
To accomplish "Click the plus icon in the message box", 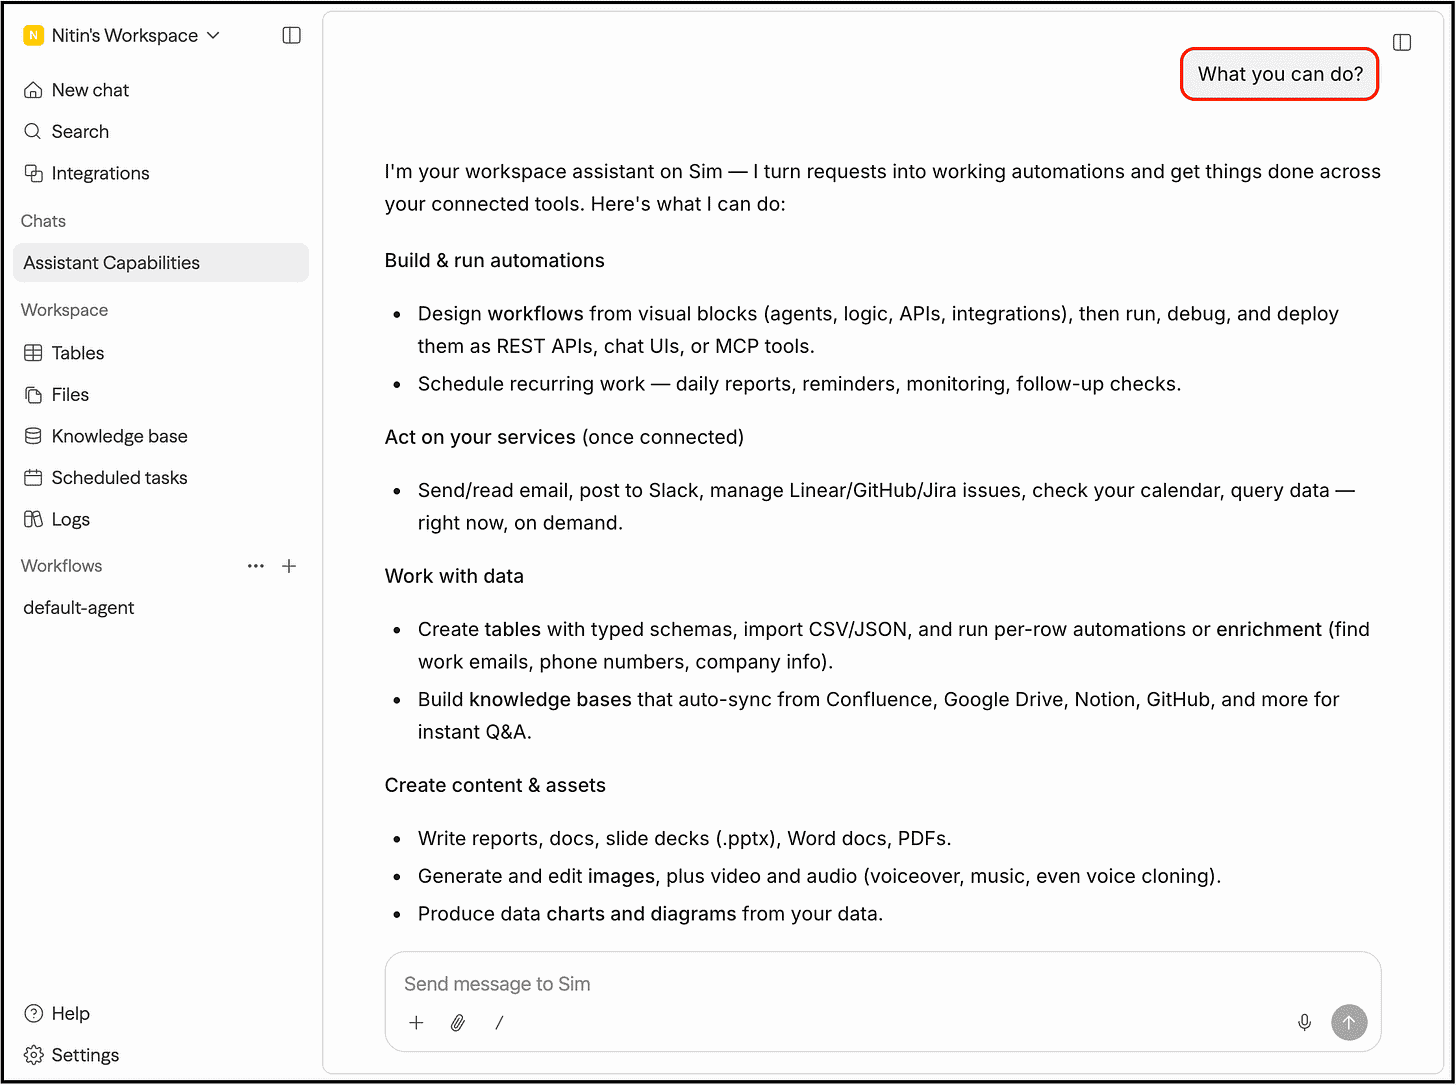I will pyautogui.click(x=416, y=1022).
